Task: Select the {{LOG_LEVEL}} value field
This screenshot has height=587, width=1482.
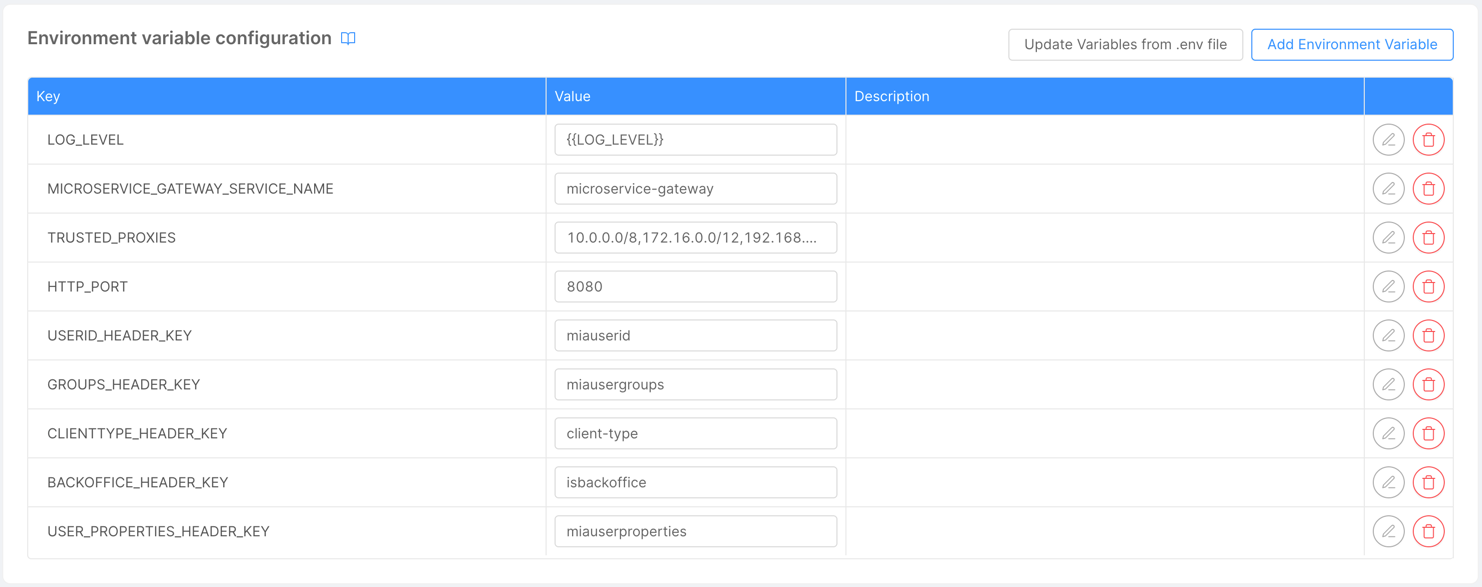Action: coord(696,139)
